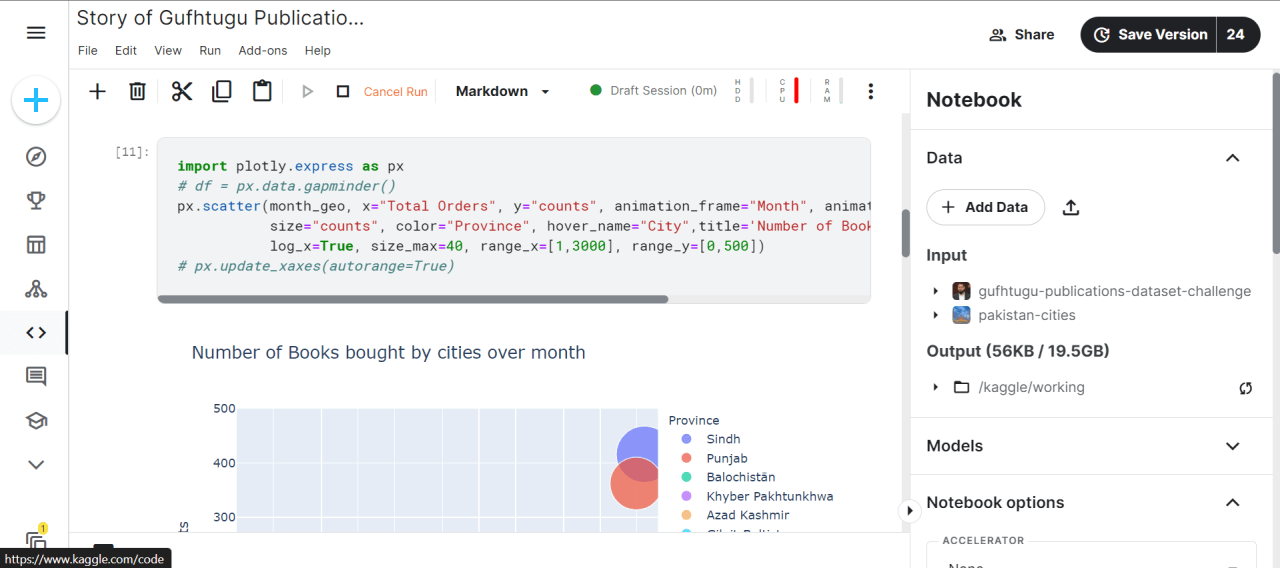This screenshot has width=1280, height=568.
Task: Click the blue plus Create button
Action: click(36, 100)
